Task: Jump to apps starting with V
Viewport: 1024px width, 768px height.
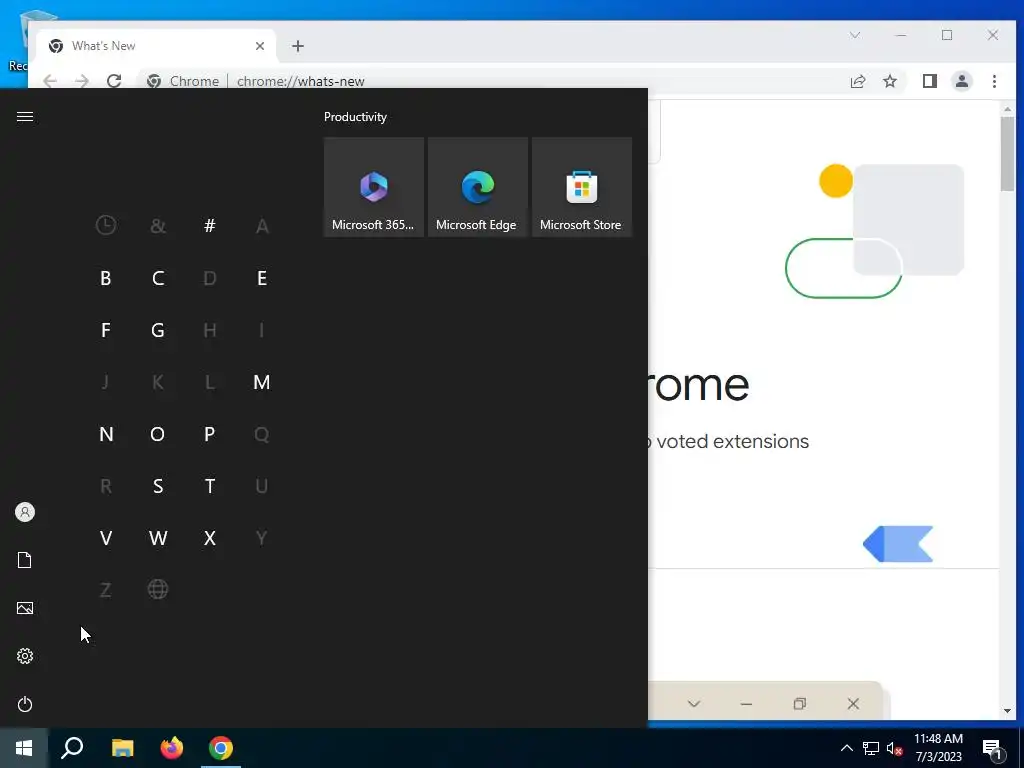Action: tap(106, 538)
